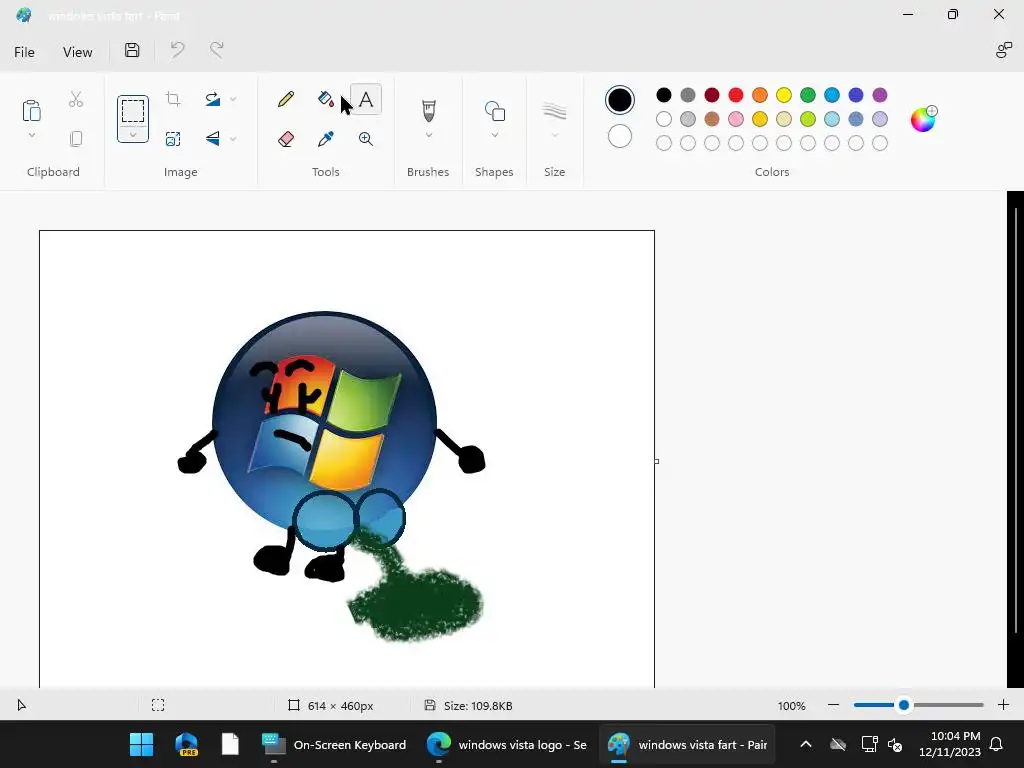Image resolution: width=1024 pixels, height=768 pixels.
Task: Expand the Brushes dropdown chevron
Action: click(x=429, y=135)
